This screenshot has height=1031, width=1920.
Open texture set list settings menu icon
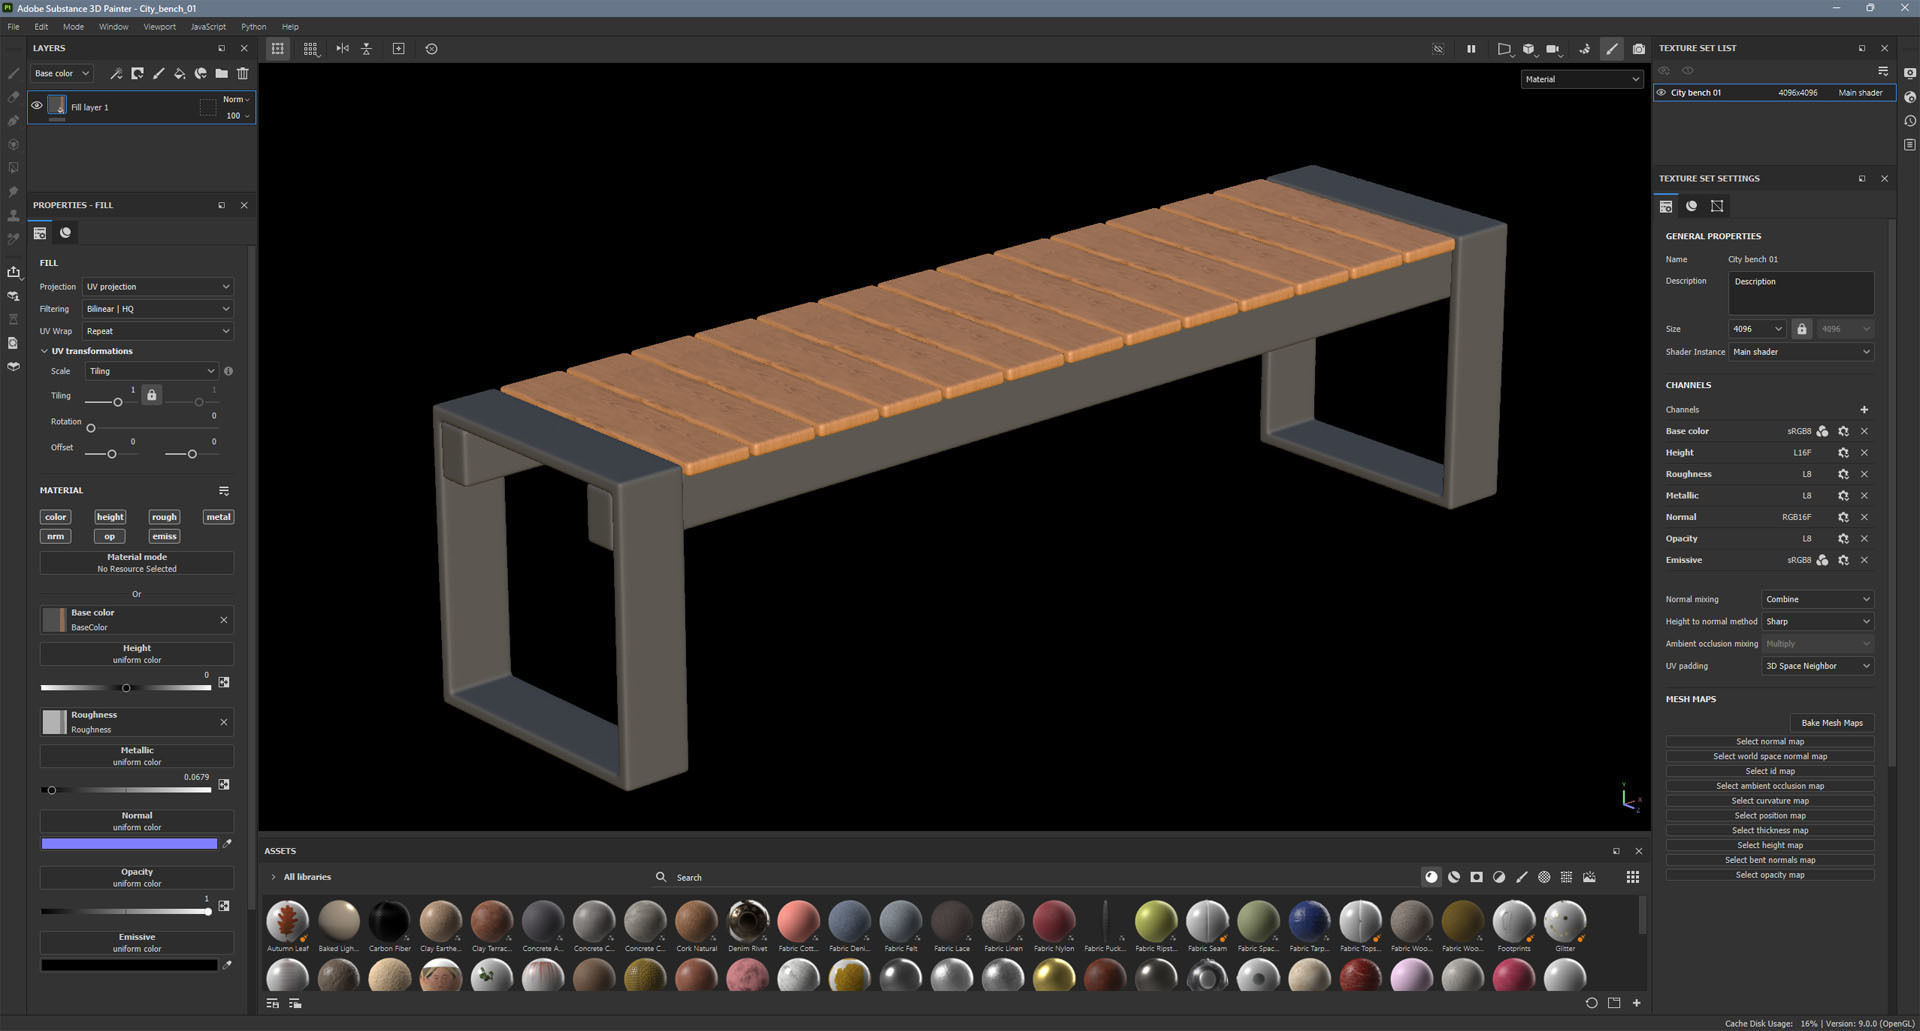(x=1883, y=71)
